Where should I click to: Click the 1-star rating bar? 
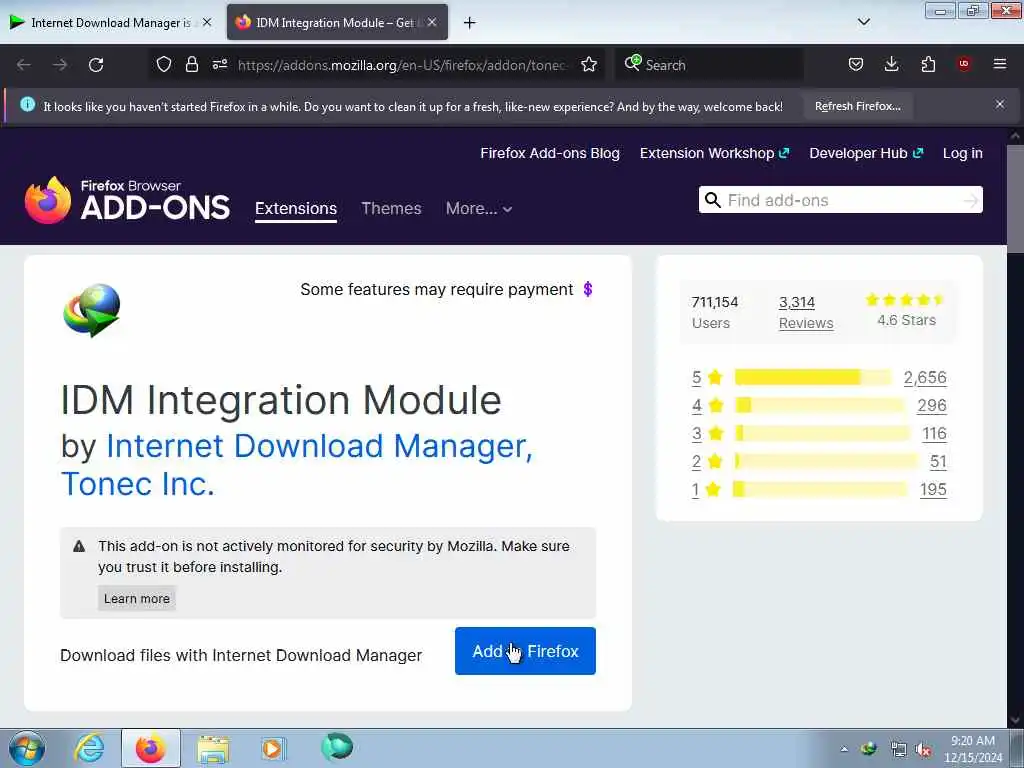(x=820, y=489)
